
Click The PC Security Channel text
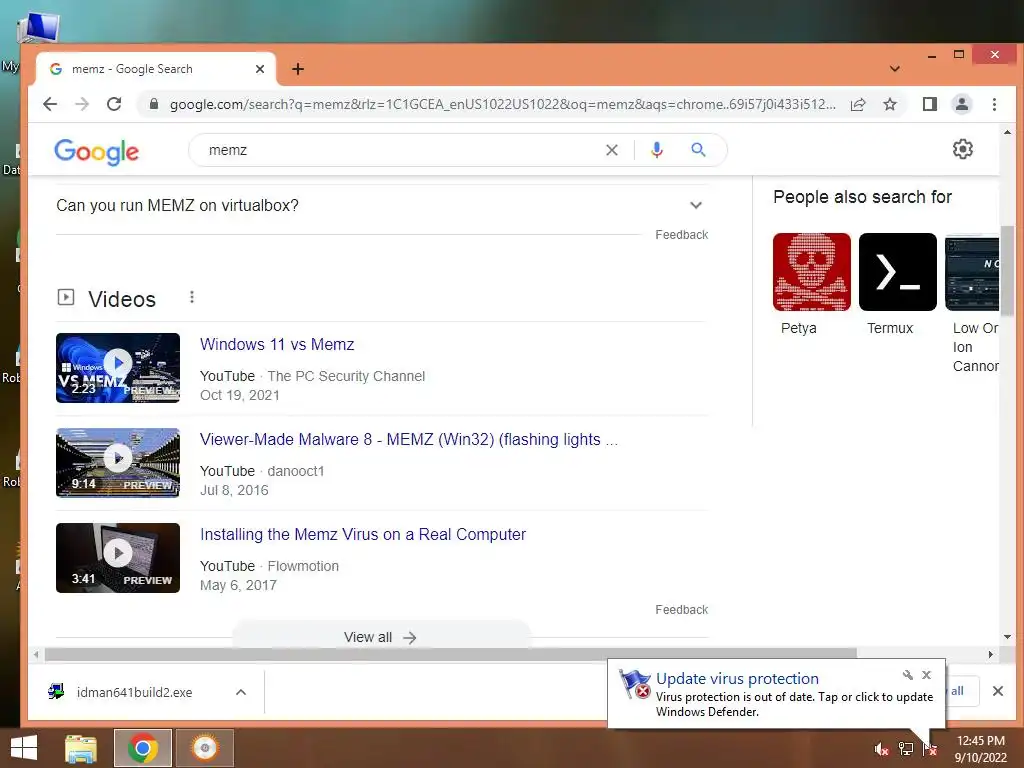coord(346,376)
